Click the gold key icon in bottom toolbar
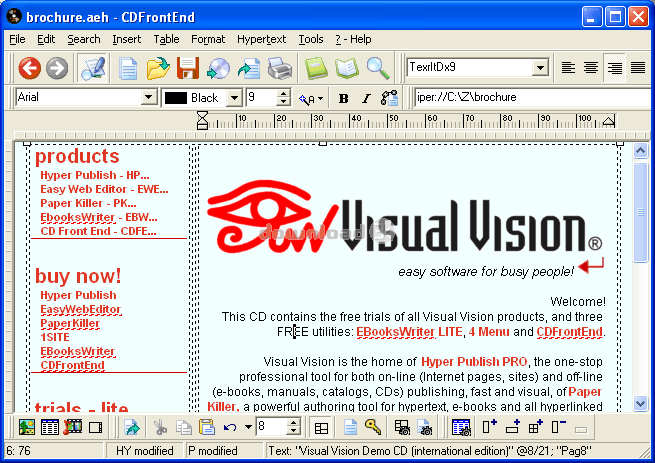The image size is (655, 463). [x=372, y=427]
